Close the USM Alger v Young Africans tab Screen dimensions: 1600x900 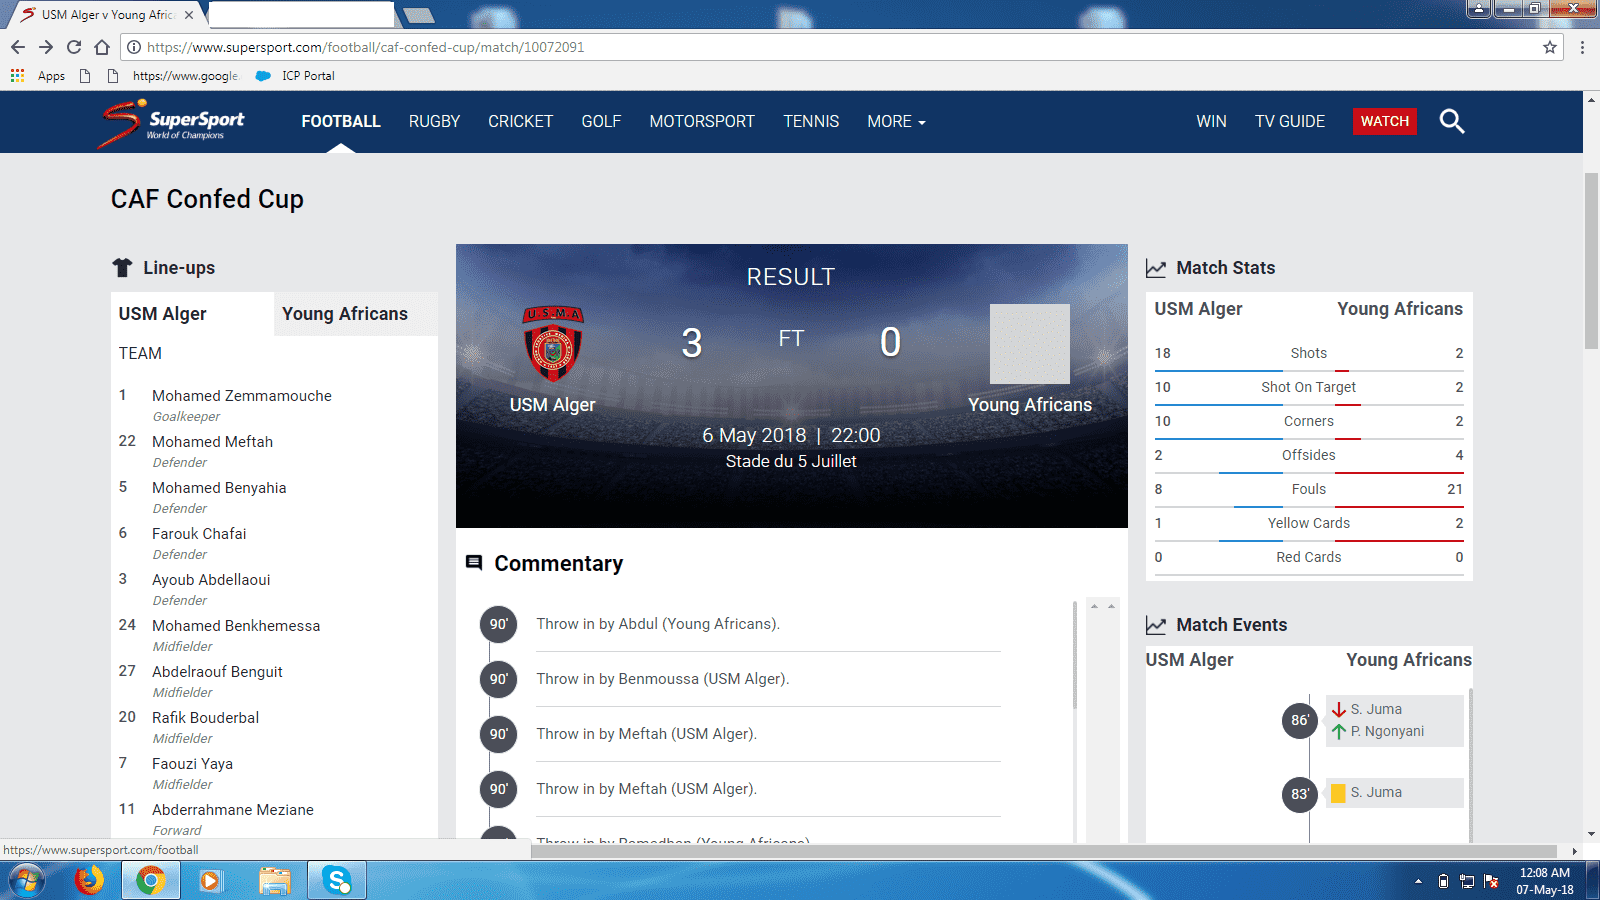[189, 15]
